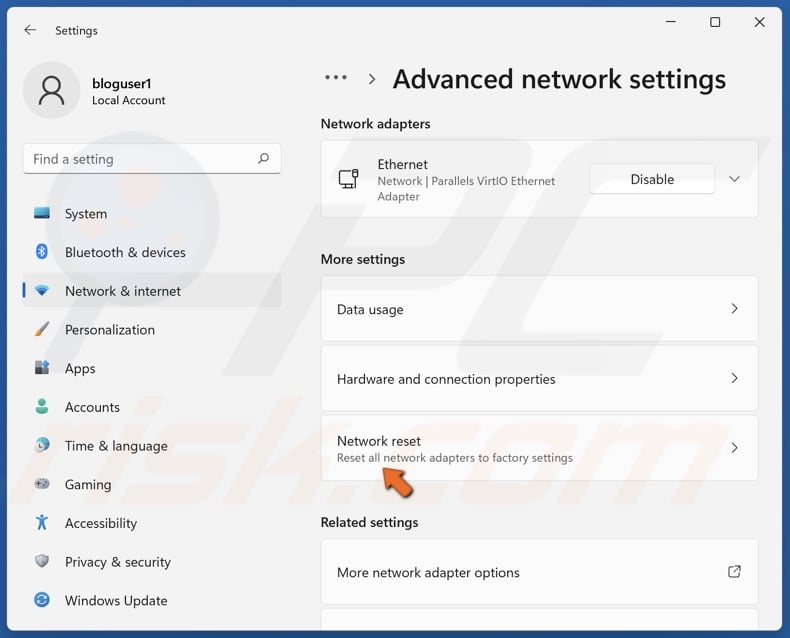
Task: Open Hardware and connection properties chevron
Action: click(x=735, y=378)
